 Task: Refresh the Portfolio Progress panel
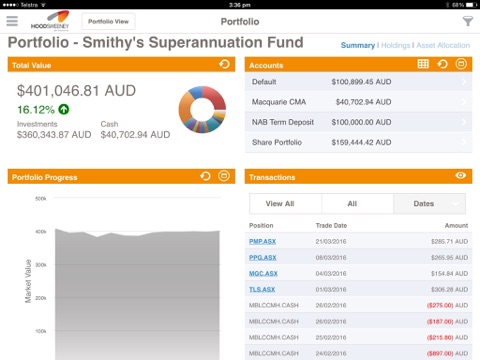coord(205,176)
